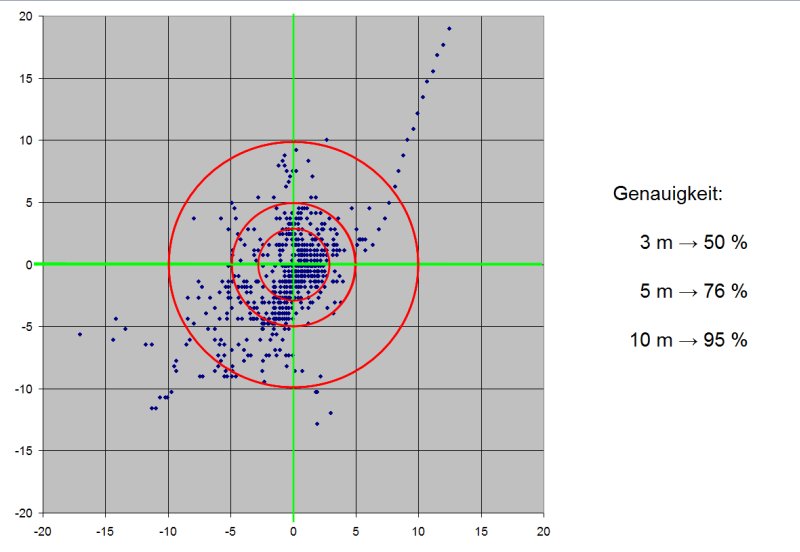Click the vertical axis label "-5"
The height and width of the screenshot is (552, 800).
point(27,327)
